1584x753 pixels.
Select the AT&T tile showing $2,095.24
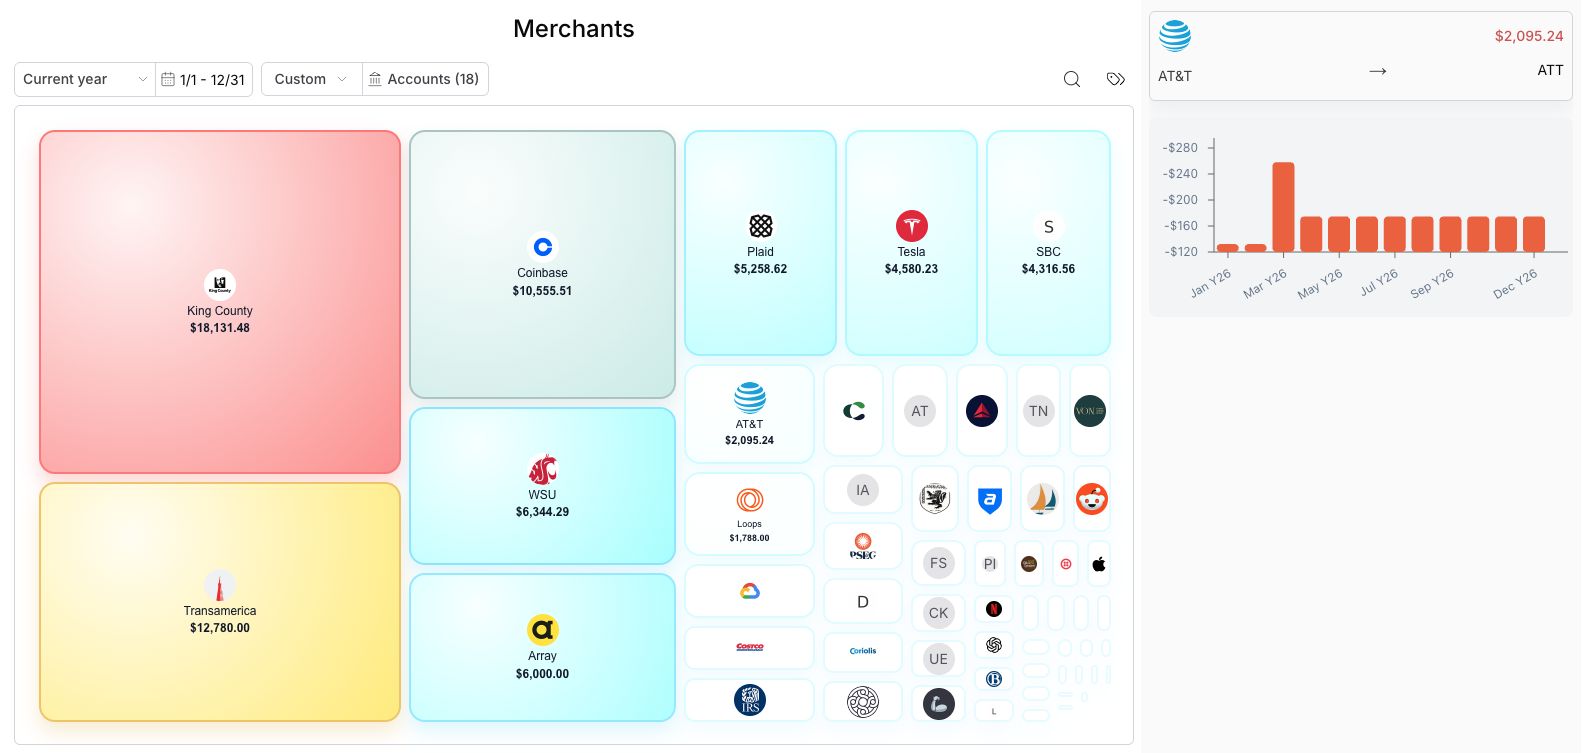coord(749,414)
